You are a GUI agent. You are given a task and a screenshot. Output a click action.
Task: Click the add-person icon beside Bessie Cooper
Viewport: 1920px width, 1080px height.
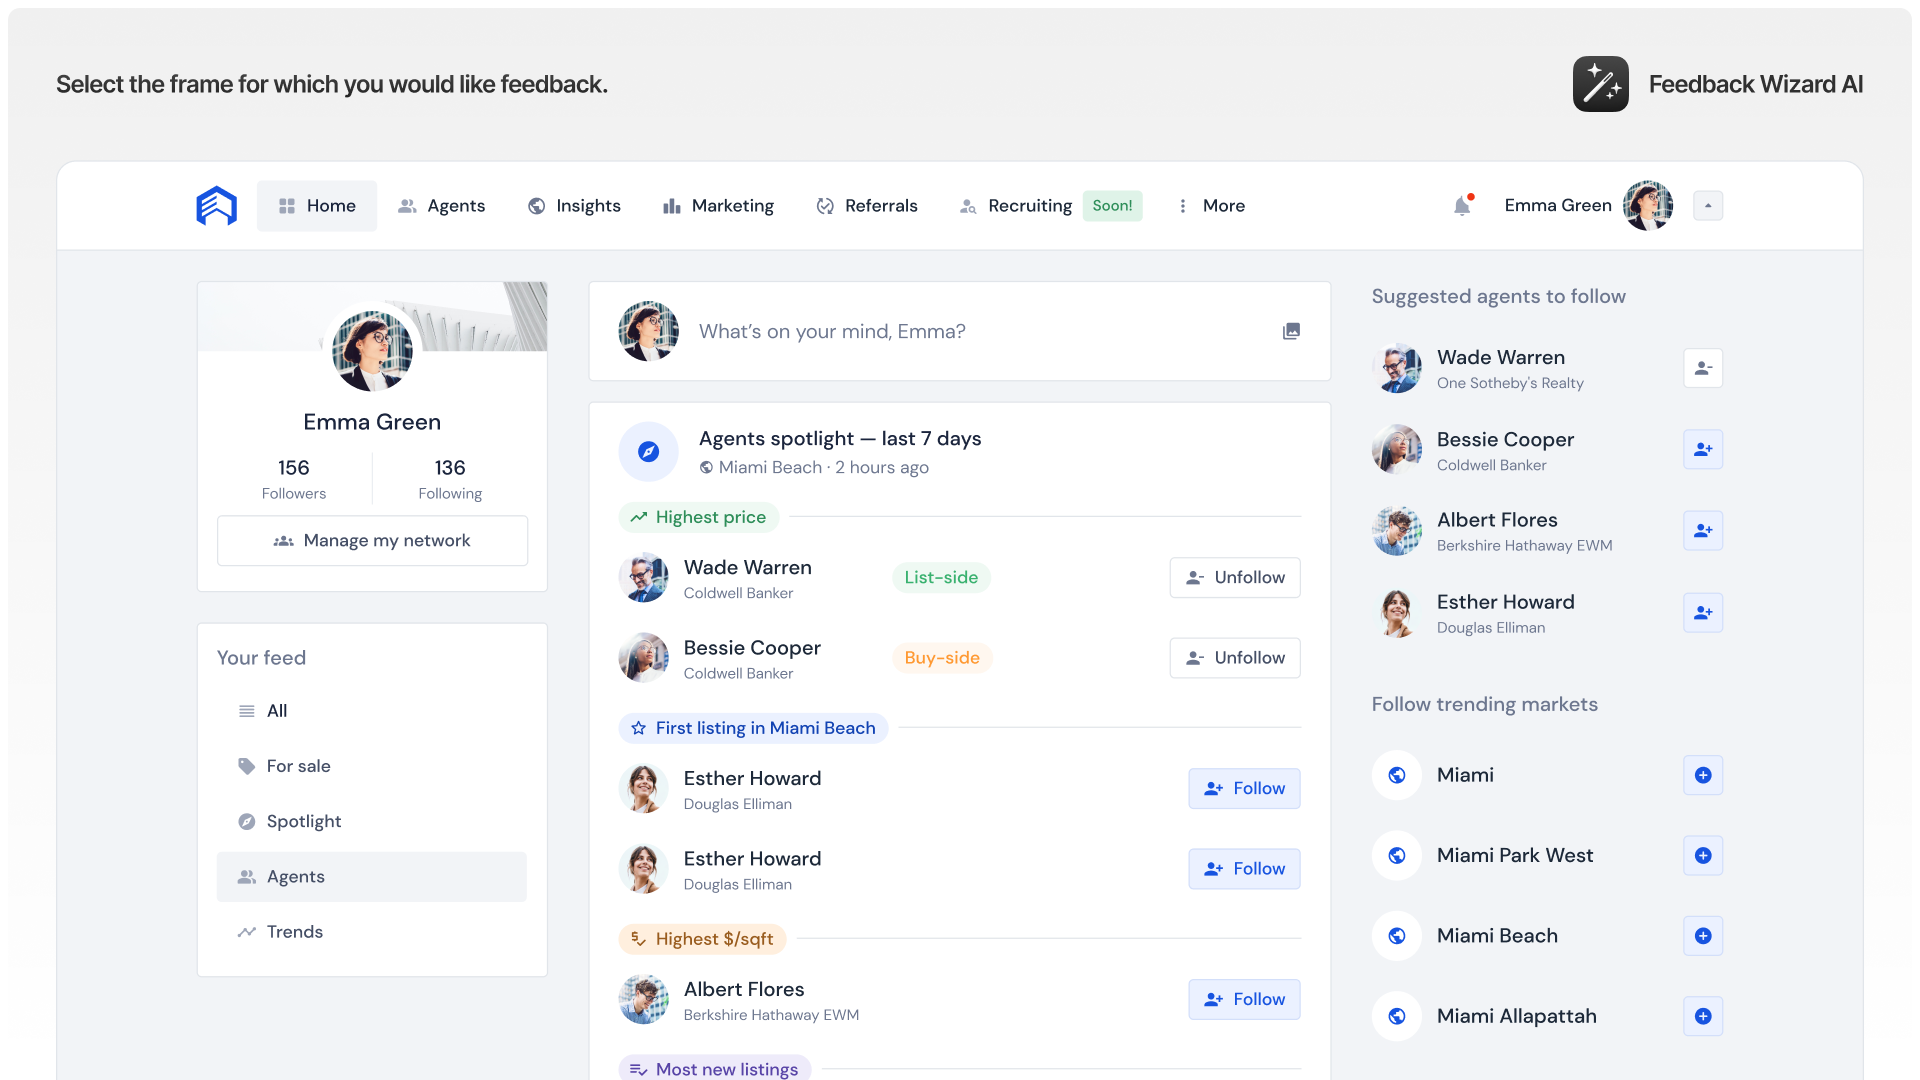[1703, 449]
